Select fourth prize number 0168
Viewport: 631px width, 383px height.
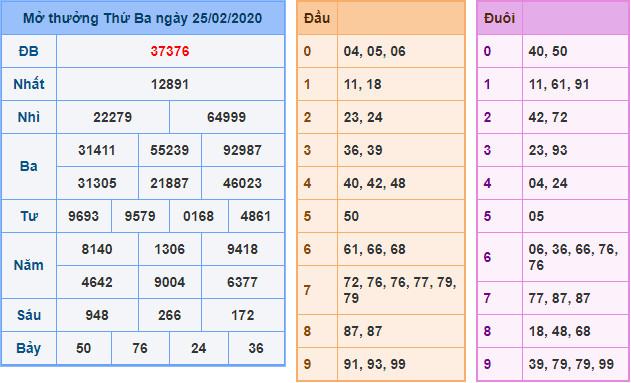coord(198,216)
